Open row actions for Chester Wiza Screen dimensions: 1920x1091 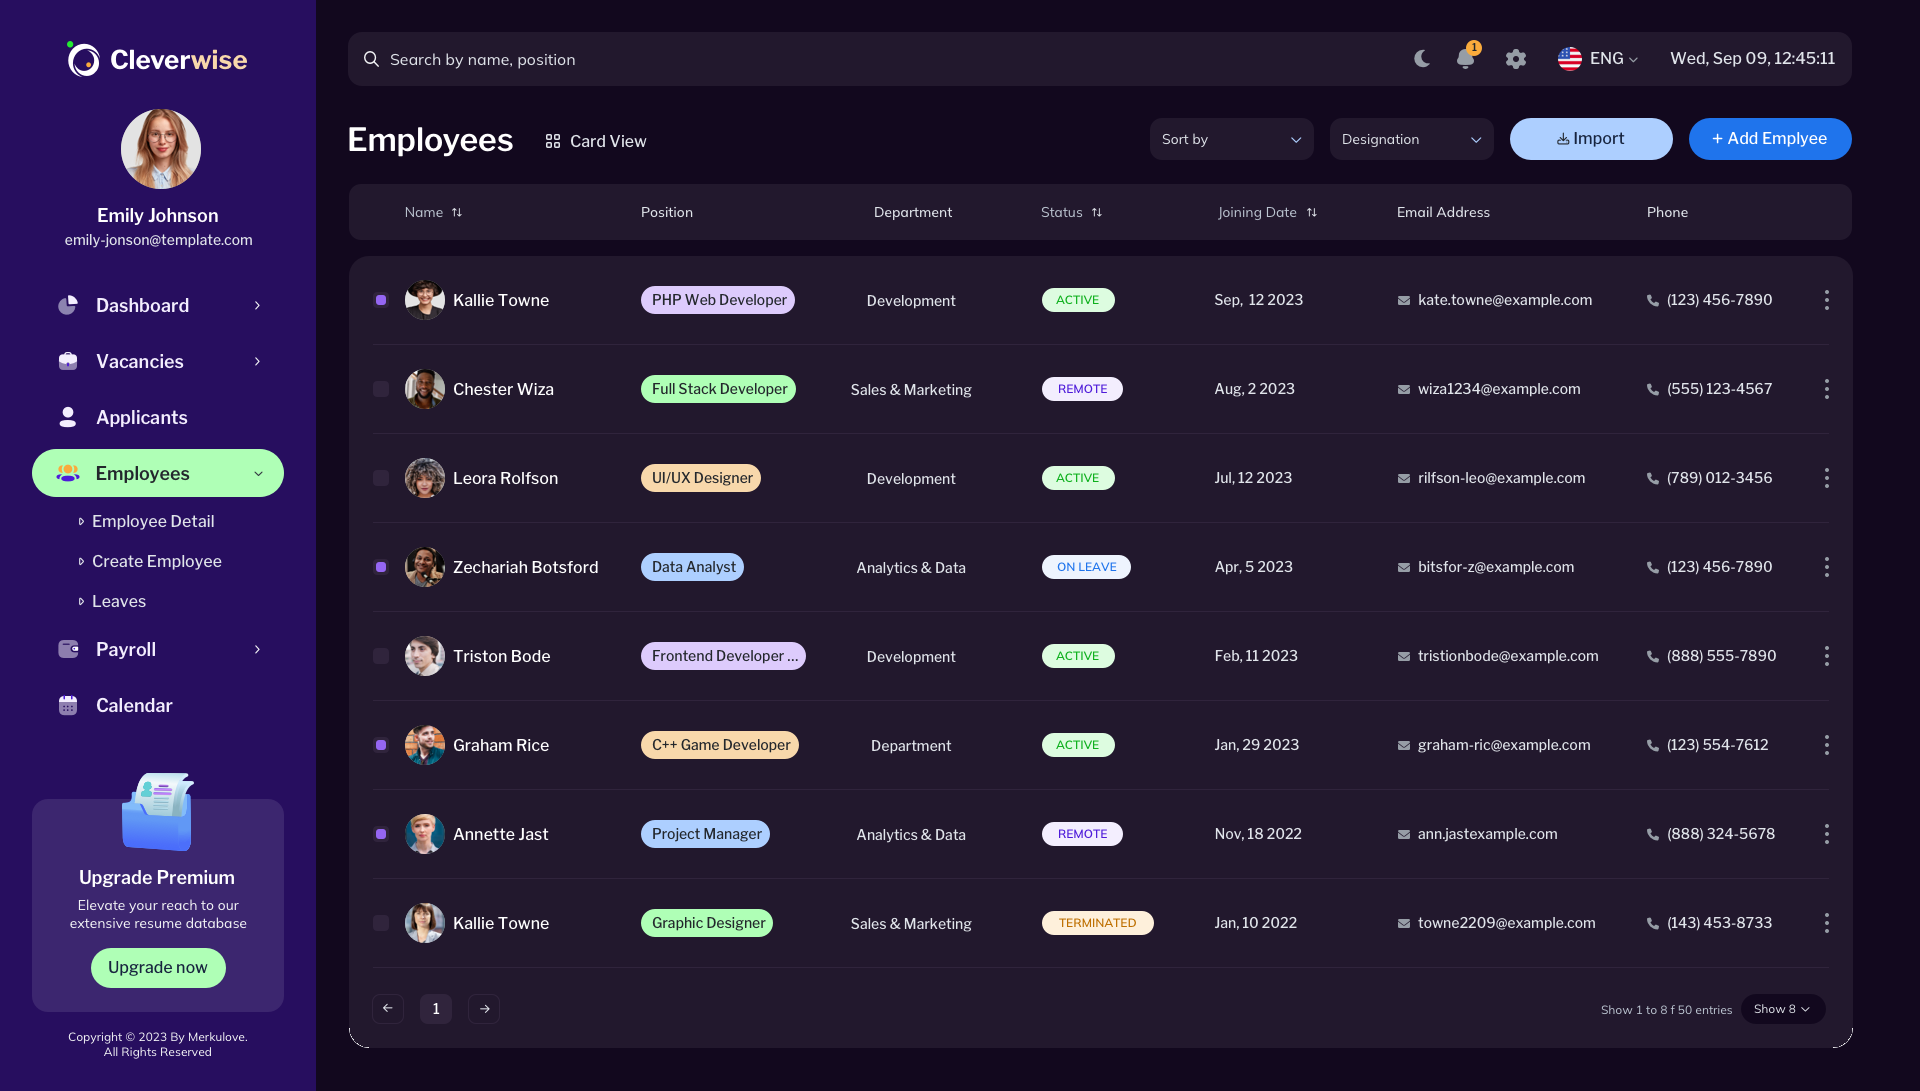1827,389
